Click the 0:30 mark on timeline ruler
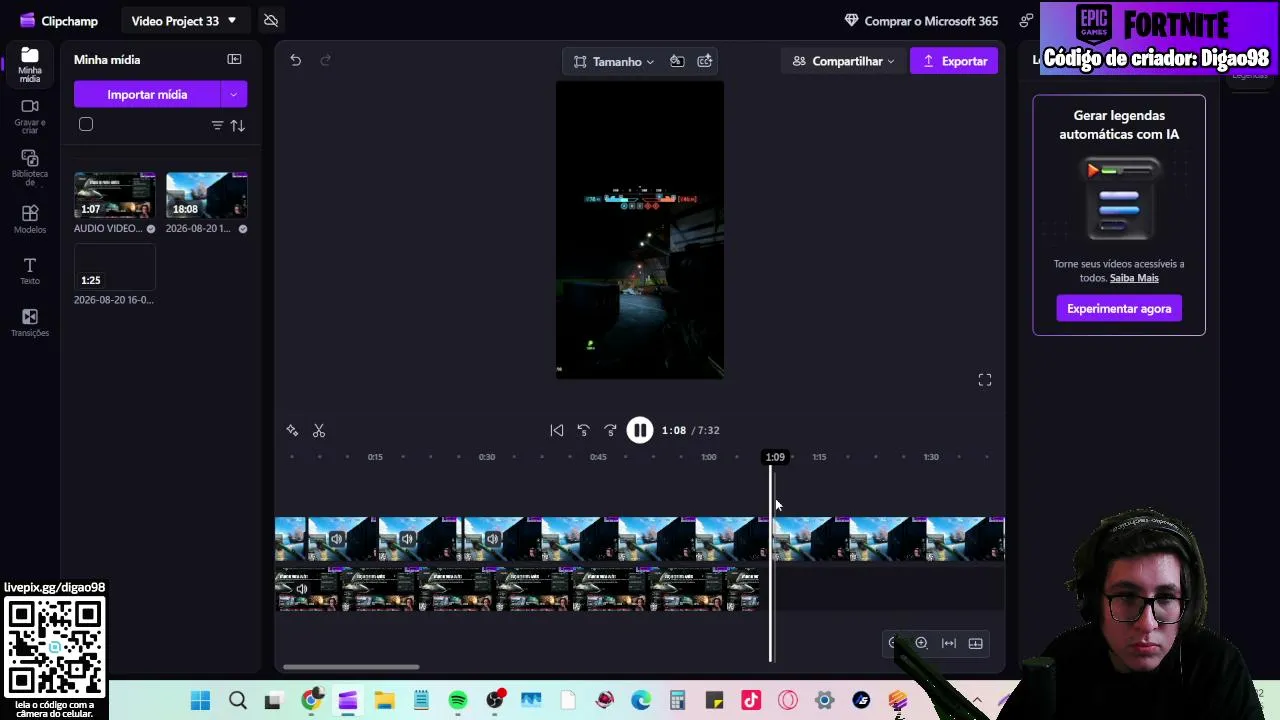Image resolution: width=1280 pixels, height=720 pixels. tap(487, 457)
